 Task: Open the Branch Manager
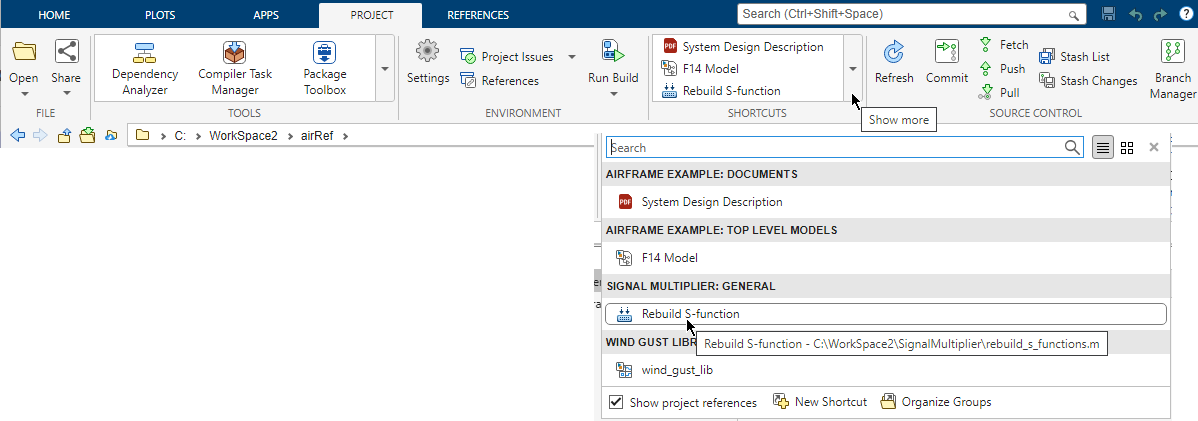[x=1172, y=68]
